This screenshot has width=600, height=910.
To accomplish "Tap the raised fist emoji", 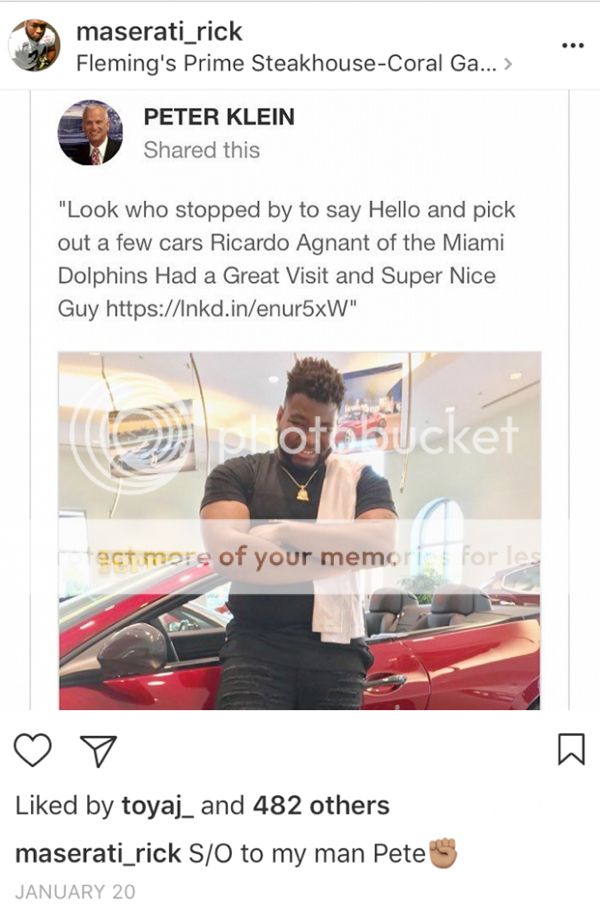I will point(443,853).
